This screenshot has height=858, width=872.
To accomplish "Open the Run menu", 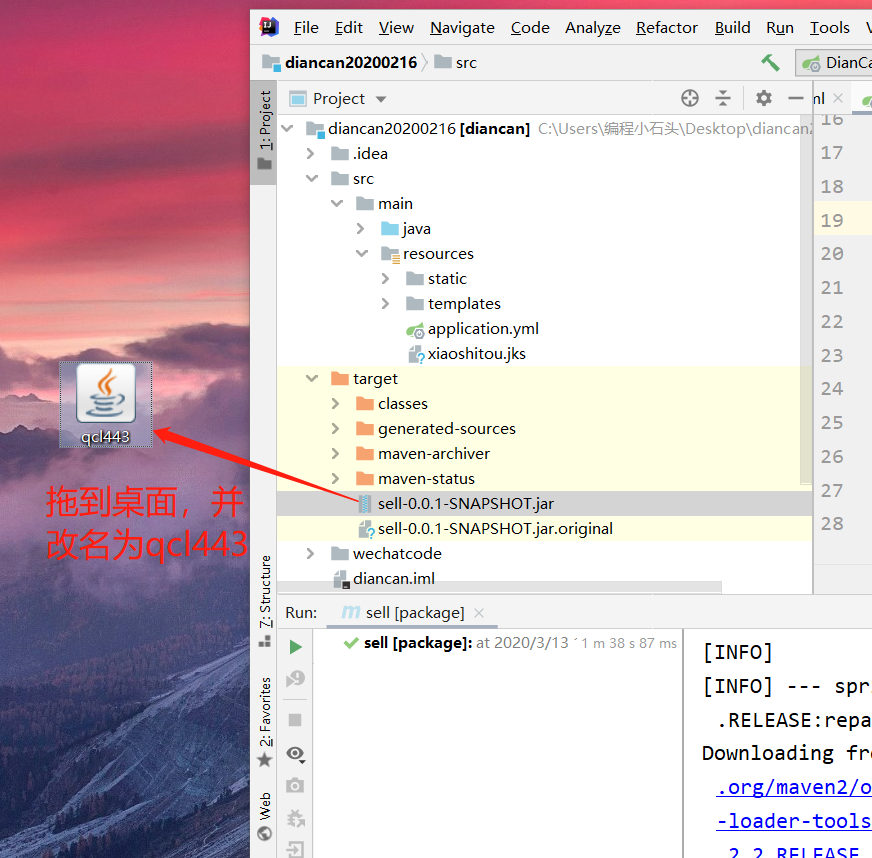I will [780, 27].
